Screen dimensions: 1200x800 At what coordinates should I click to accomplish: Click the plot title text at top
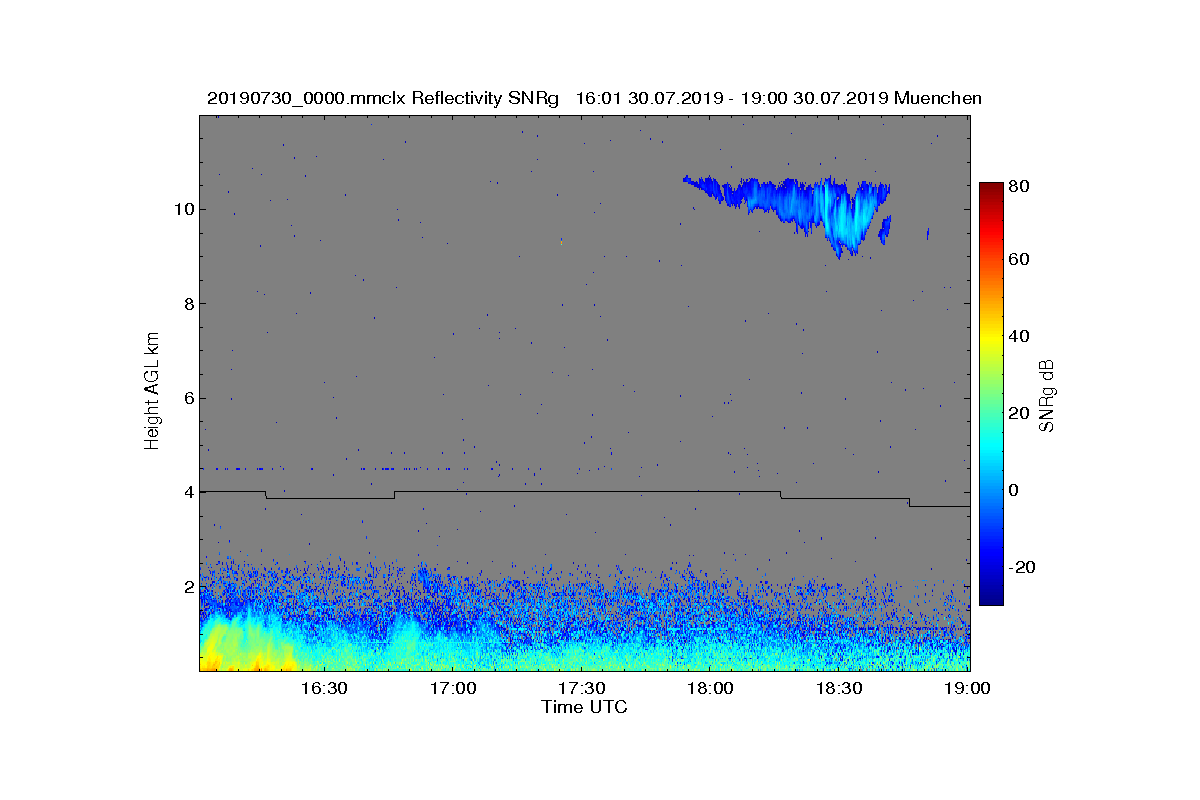[594, 98]
